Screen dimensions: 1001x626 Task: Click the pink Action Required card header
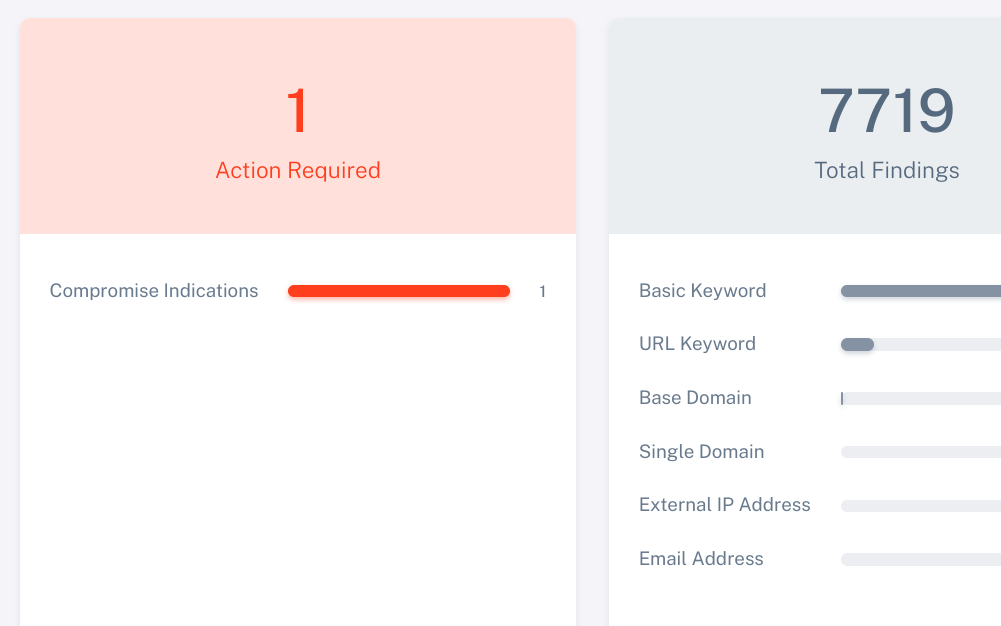tap(297, 126)
